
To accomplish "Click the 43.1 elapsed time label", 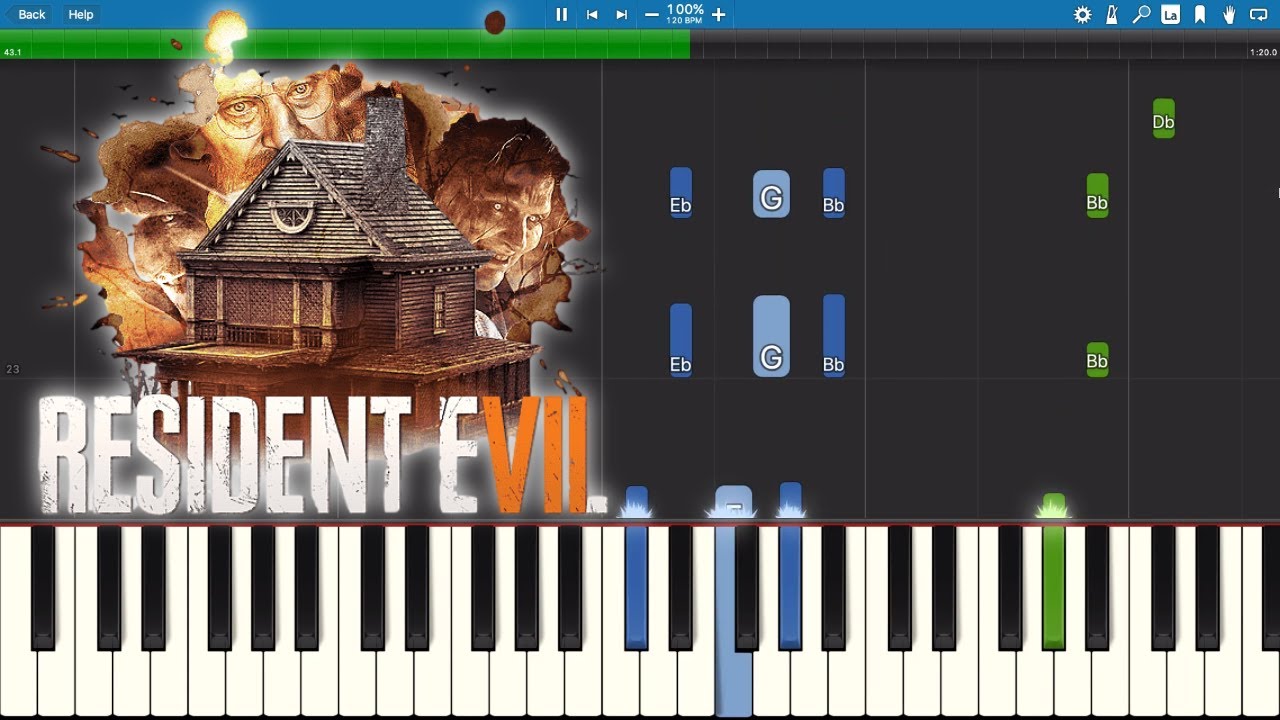I will point(13,52).
